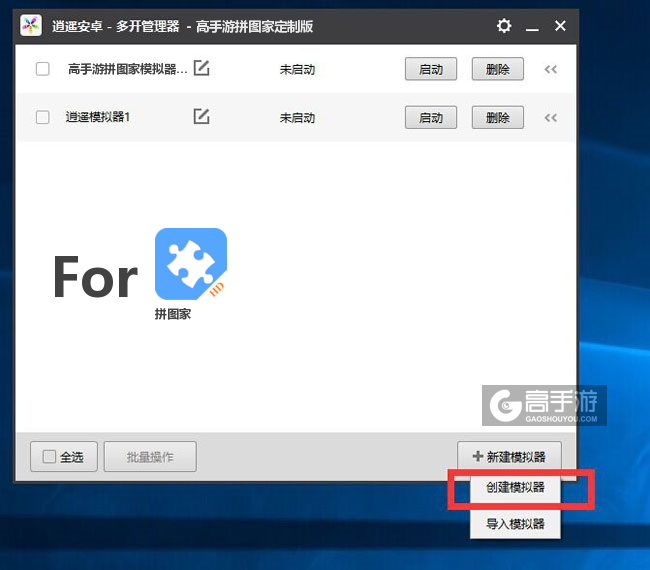Start 逍遥模拟器1 with its 启动 button

(431, 117)
